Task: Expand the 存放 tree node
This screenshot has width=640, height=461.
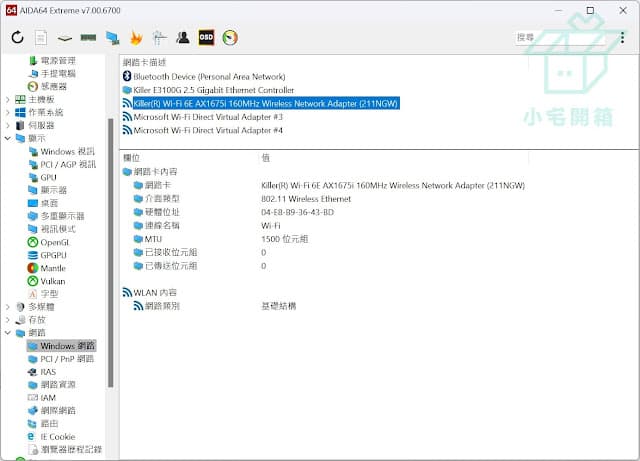Action: (x=8, y=320)
